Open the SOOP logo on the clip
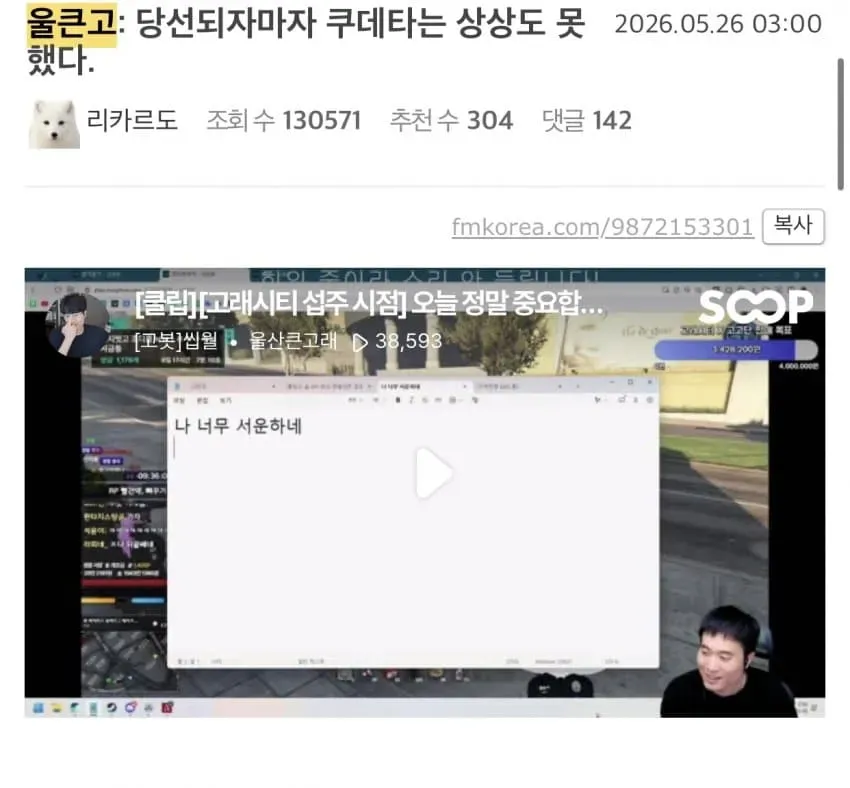This screenshot has width=850, height=788. (756, 307)
